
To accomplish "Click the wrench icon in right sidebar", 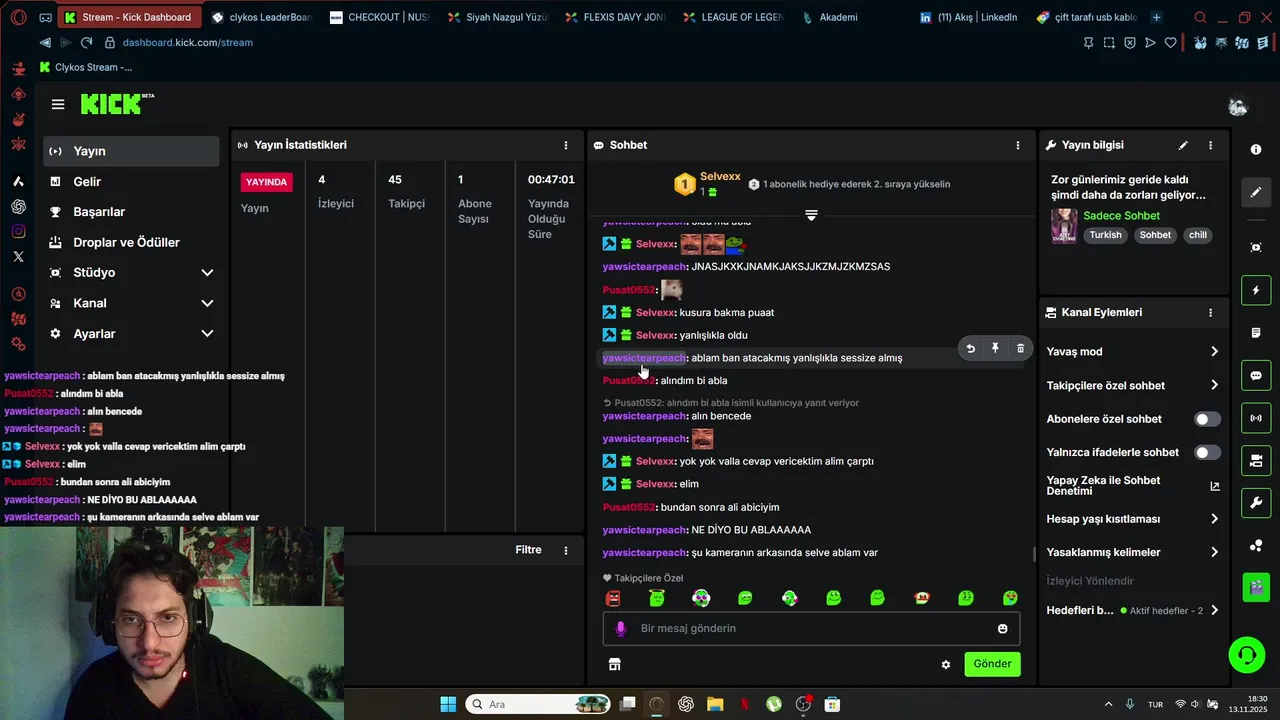I will tap(1256, 503).
